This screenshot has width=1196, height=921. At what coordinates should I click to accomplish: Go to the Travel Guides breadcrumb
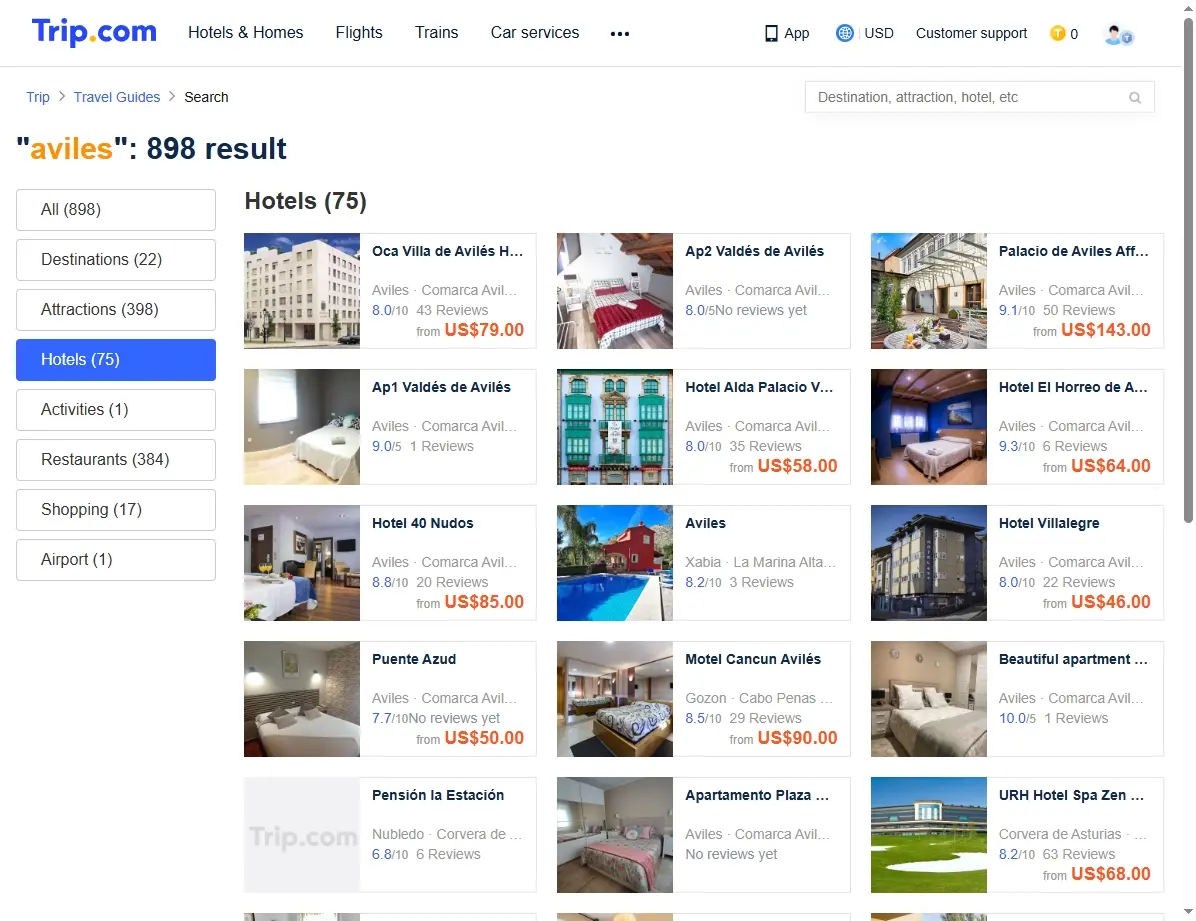(x=117, y=97)
